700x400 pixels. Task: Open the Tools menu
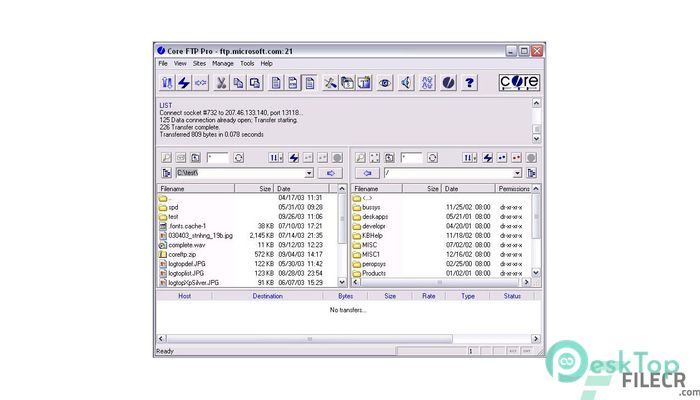247,63
